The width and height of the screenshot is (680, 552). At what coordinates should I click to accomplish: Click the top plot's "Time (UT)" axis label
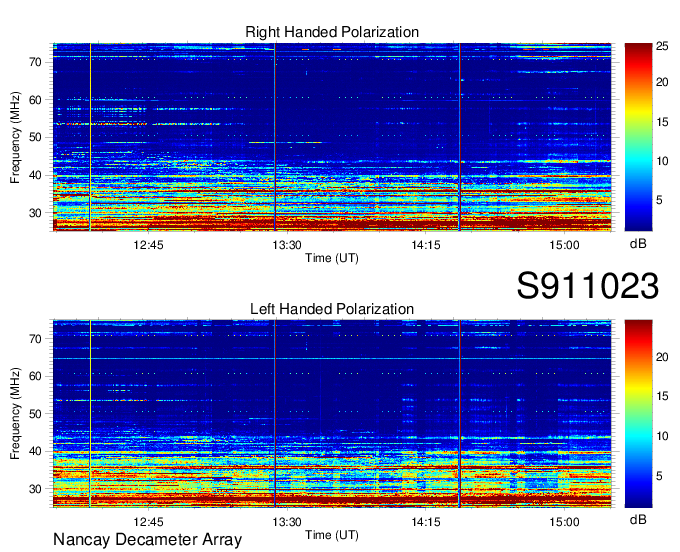point(332,258)
